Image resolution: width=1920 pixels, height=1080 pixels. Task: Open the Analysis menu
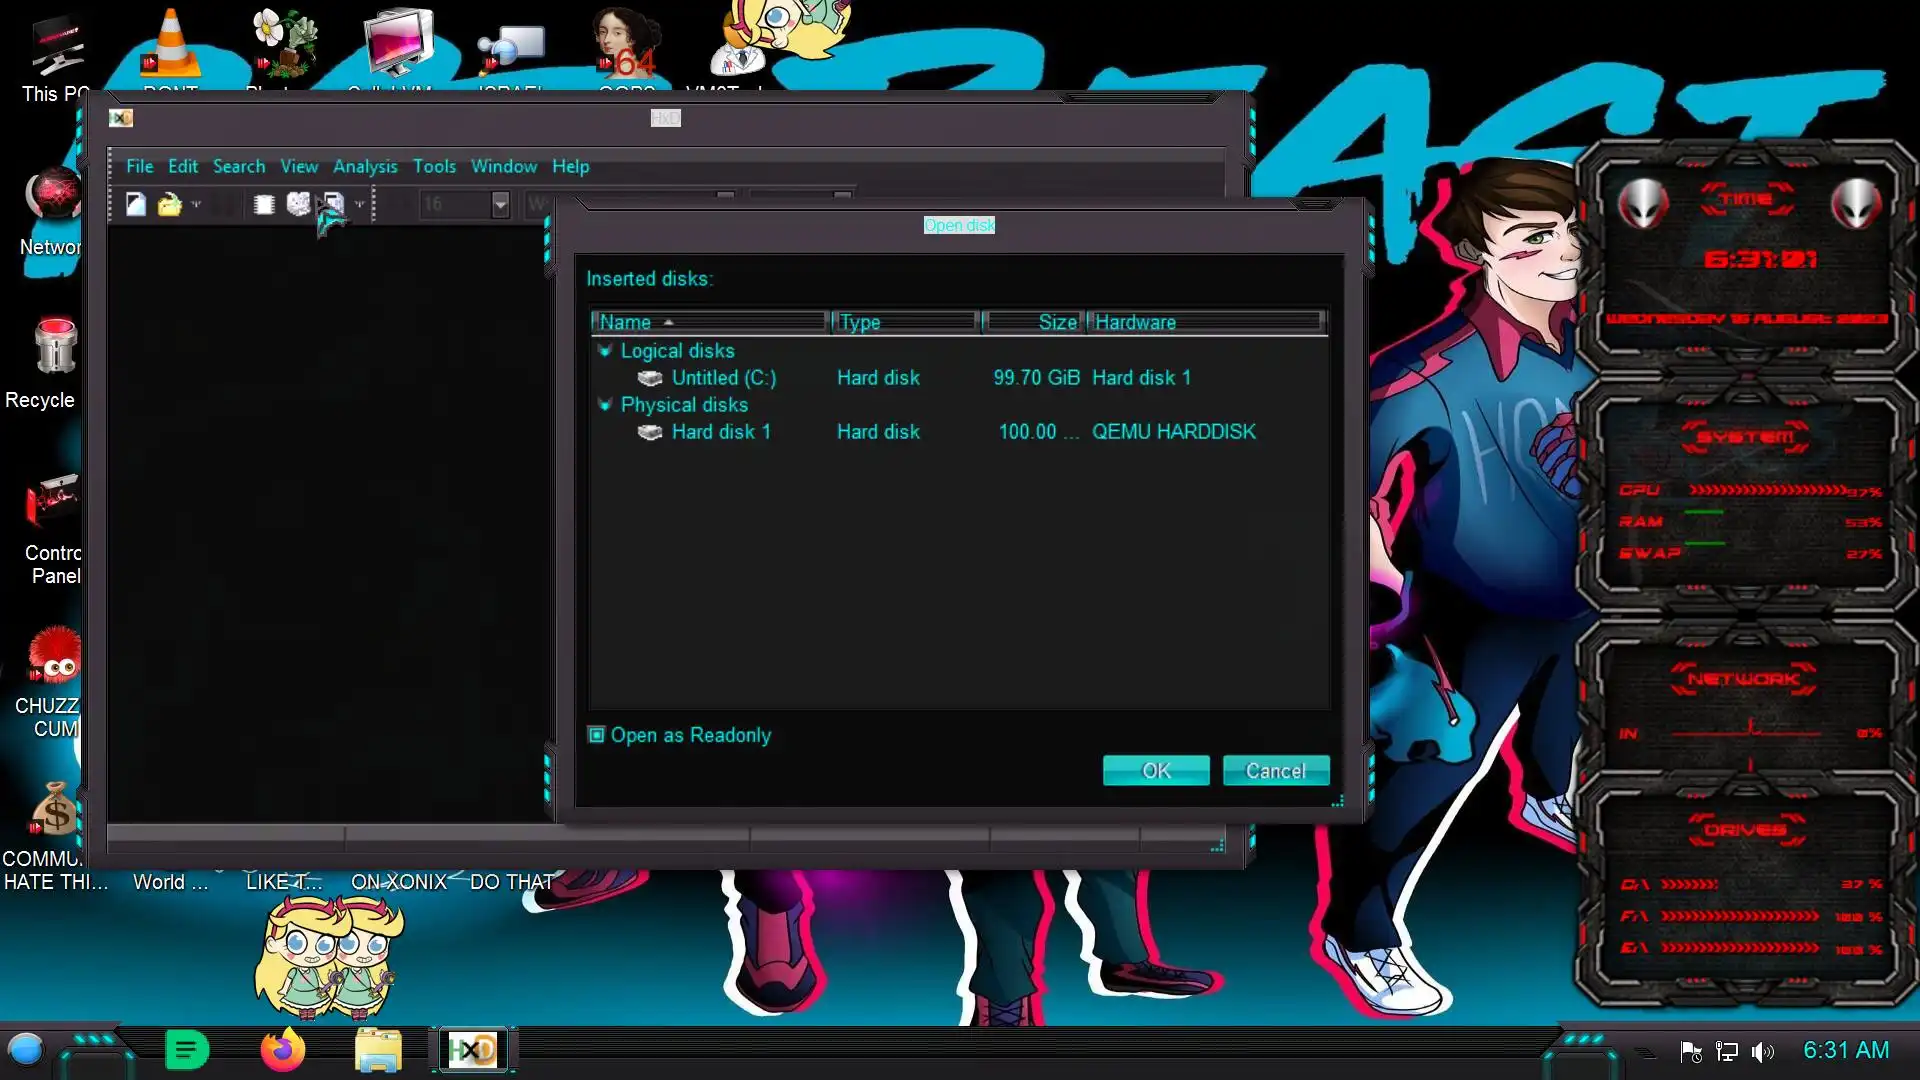365,167
